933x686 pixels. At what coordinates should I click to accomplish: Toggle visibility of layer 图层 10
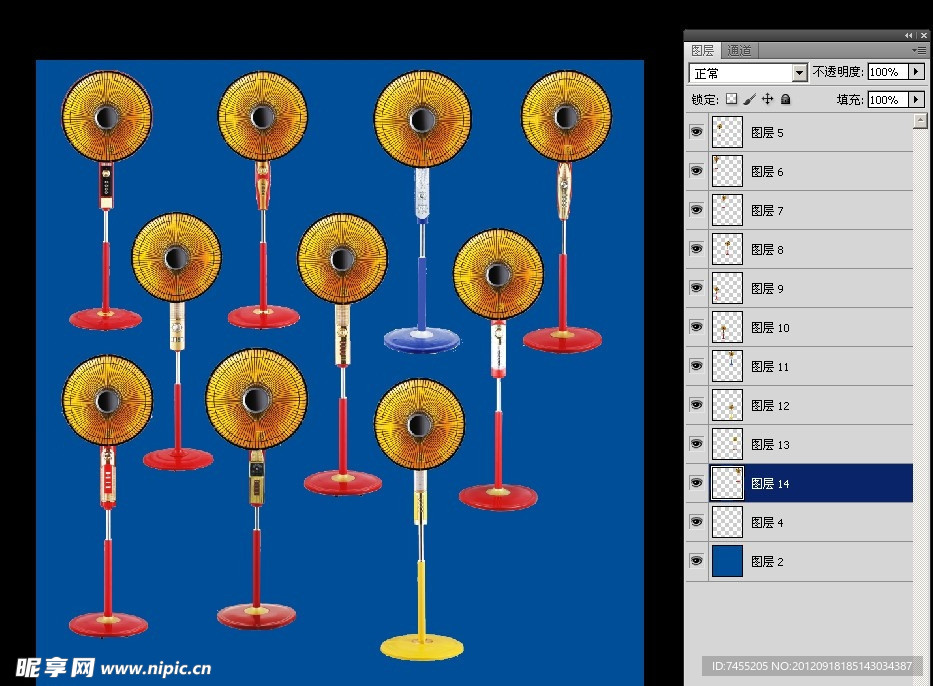(x=696, y=327)
